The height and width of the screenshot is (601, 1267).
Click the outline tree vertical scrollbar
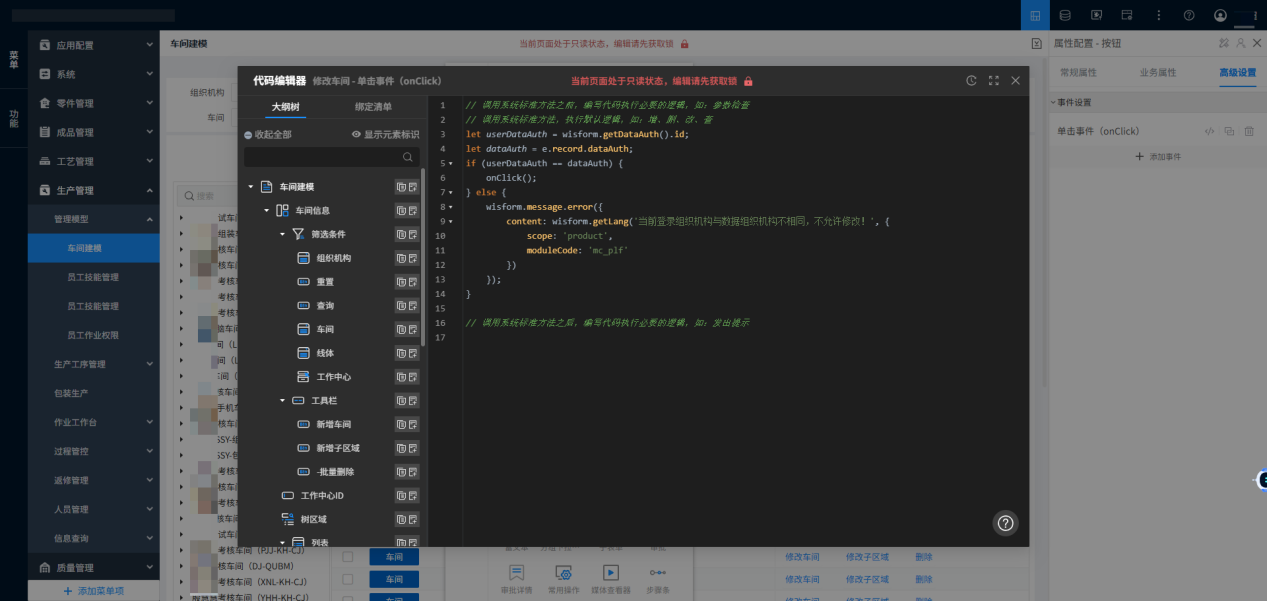pyautogui.click(x=423, y=260)
